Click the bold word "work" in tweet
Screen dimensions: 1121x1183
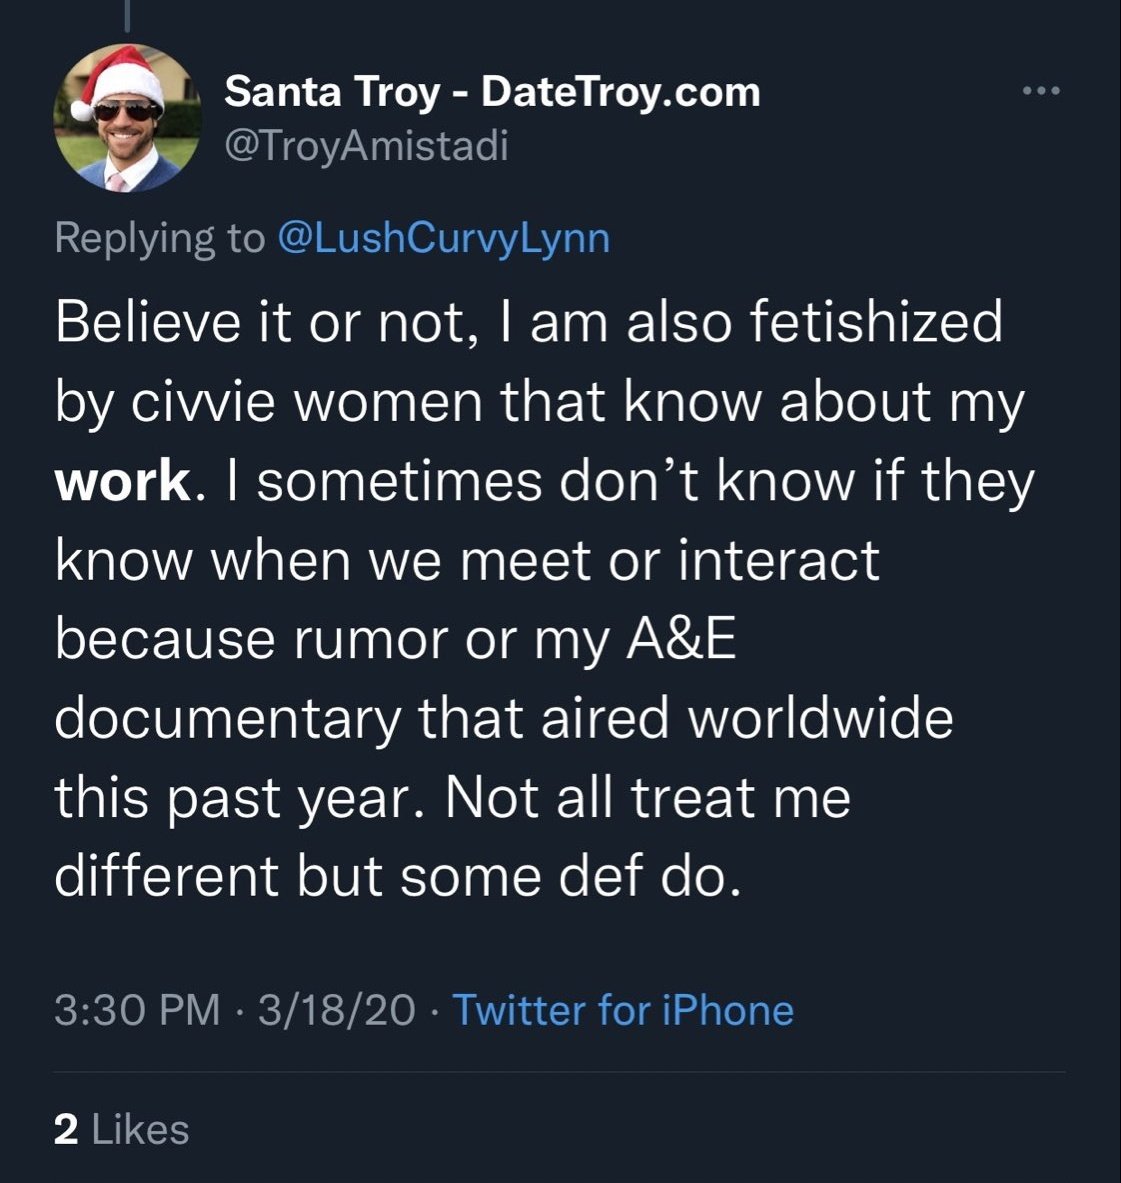(x=122, y=481)
